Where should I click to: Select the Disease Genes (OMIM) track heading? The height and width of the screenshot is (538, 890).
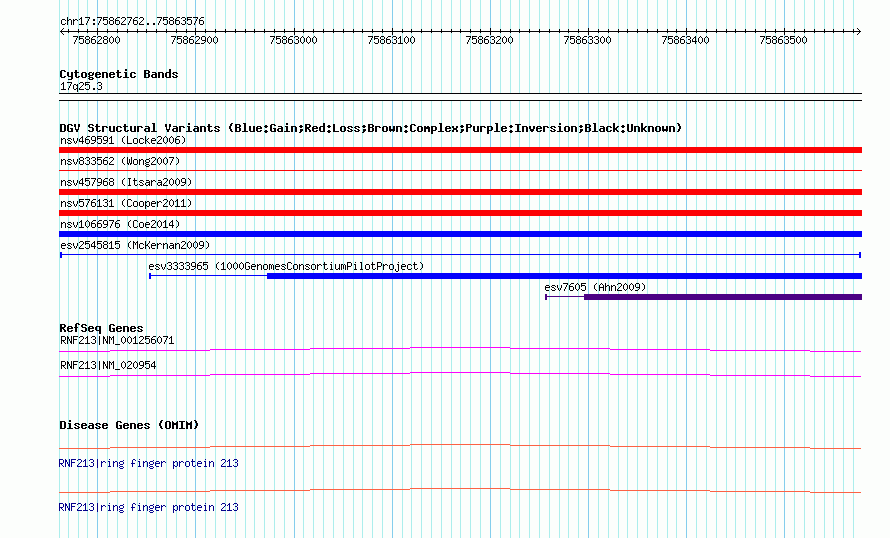129,425
